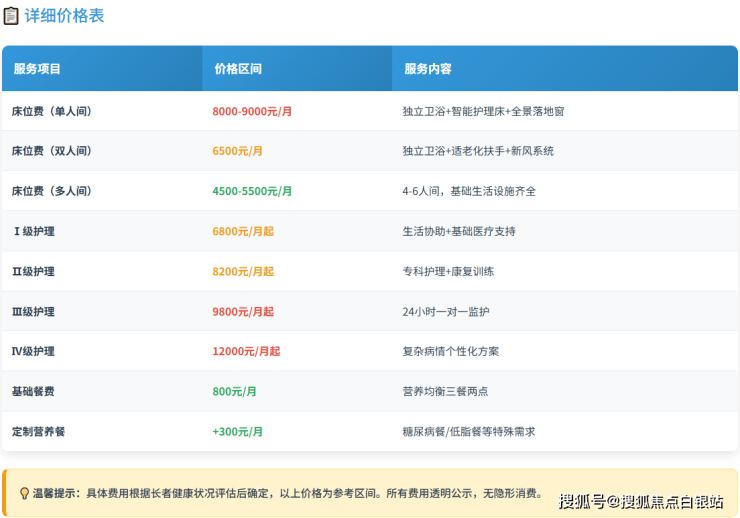This screenshot has height=518, width=740.
Task: Click the 8000-9000元/月 price
Action: tap(252, 111)
